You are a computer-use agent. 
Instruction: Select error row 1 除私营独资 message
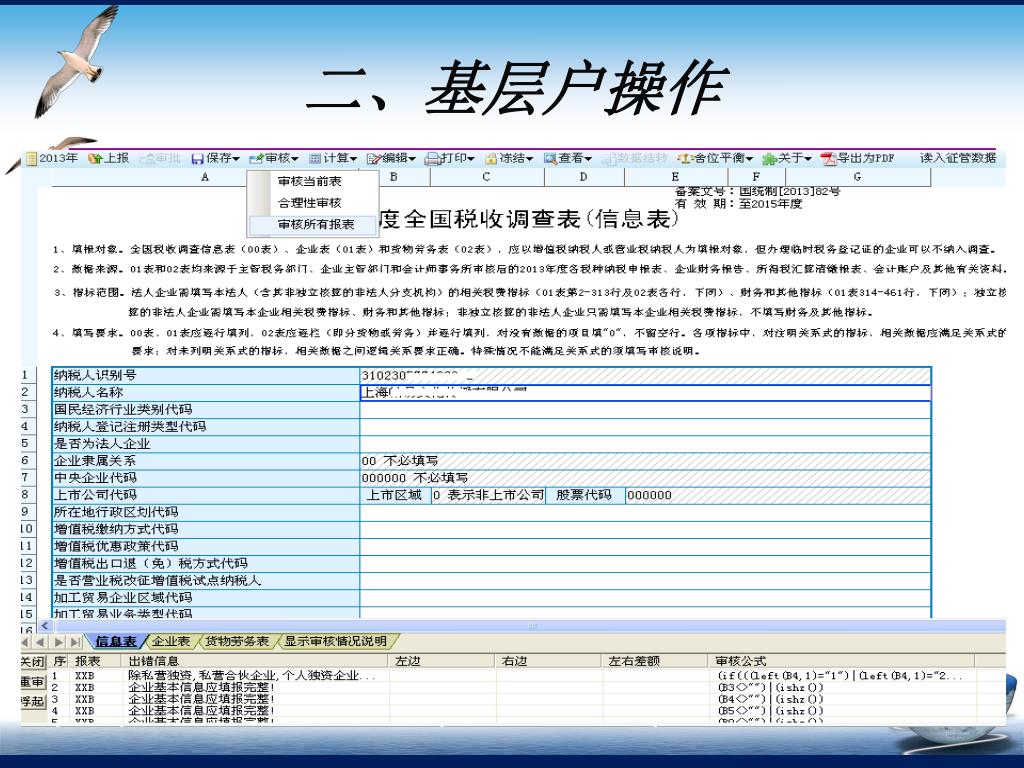pyautogui.click(x=251, y=676)
